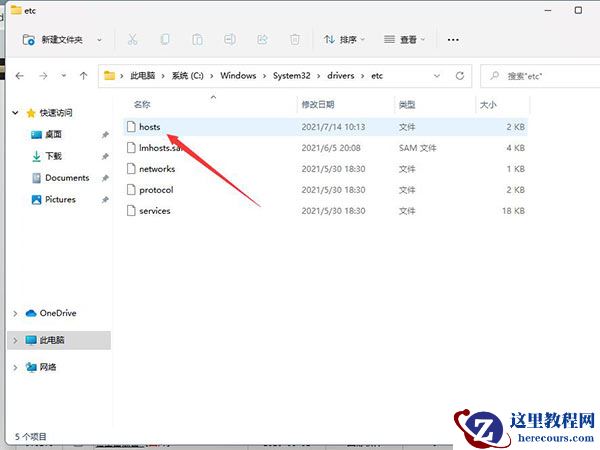Click services size 18 KB
The width and height of the screenshot is (600, 450).
[x=514, y=211]
